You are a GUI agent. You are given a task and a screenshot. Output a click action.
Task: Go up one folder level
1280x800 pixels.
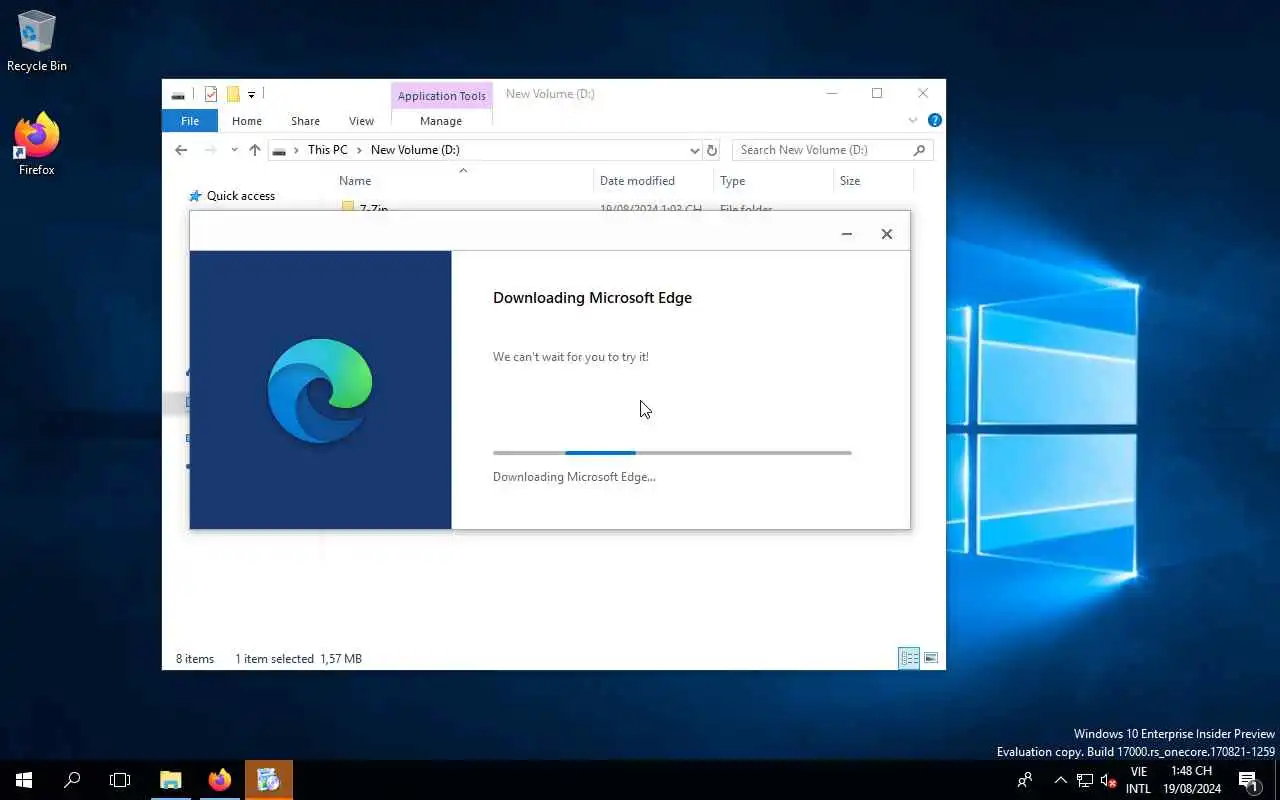(x=255, y=150)
